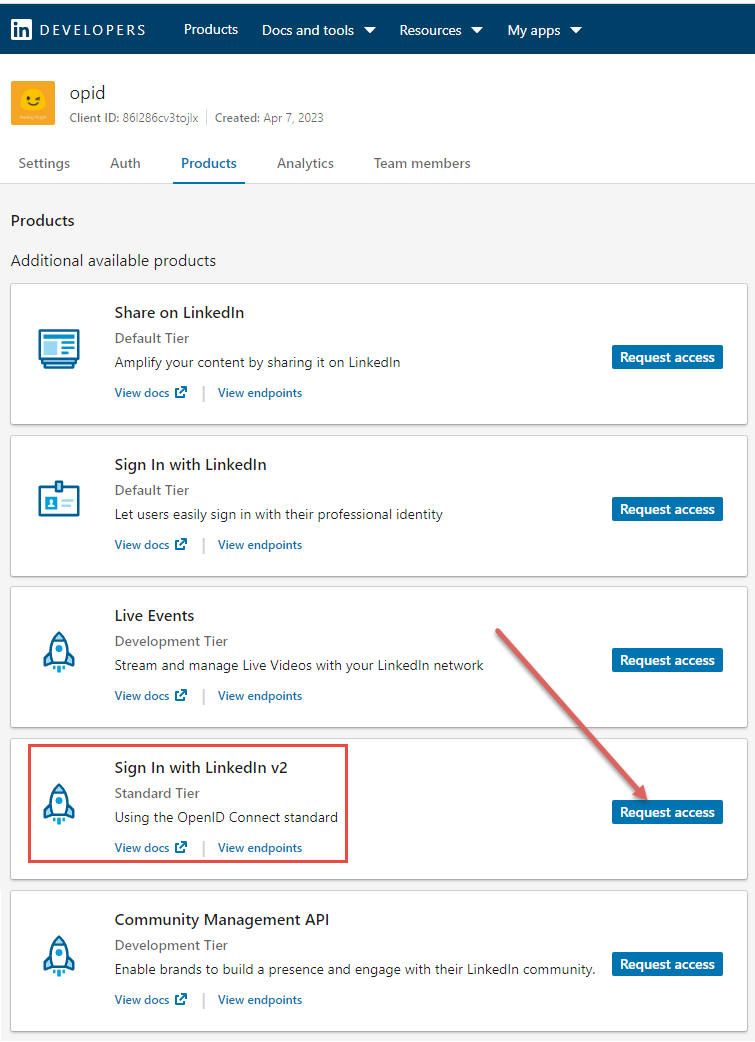Click the Sign In with LinkedIn v2 rocket icon
Viewport: 755px width, 1042px height.
[59, 803]
